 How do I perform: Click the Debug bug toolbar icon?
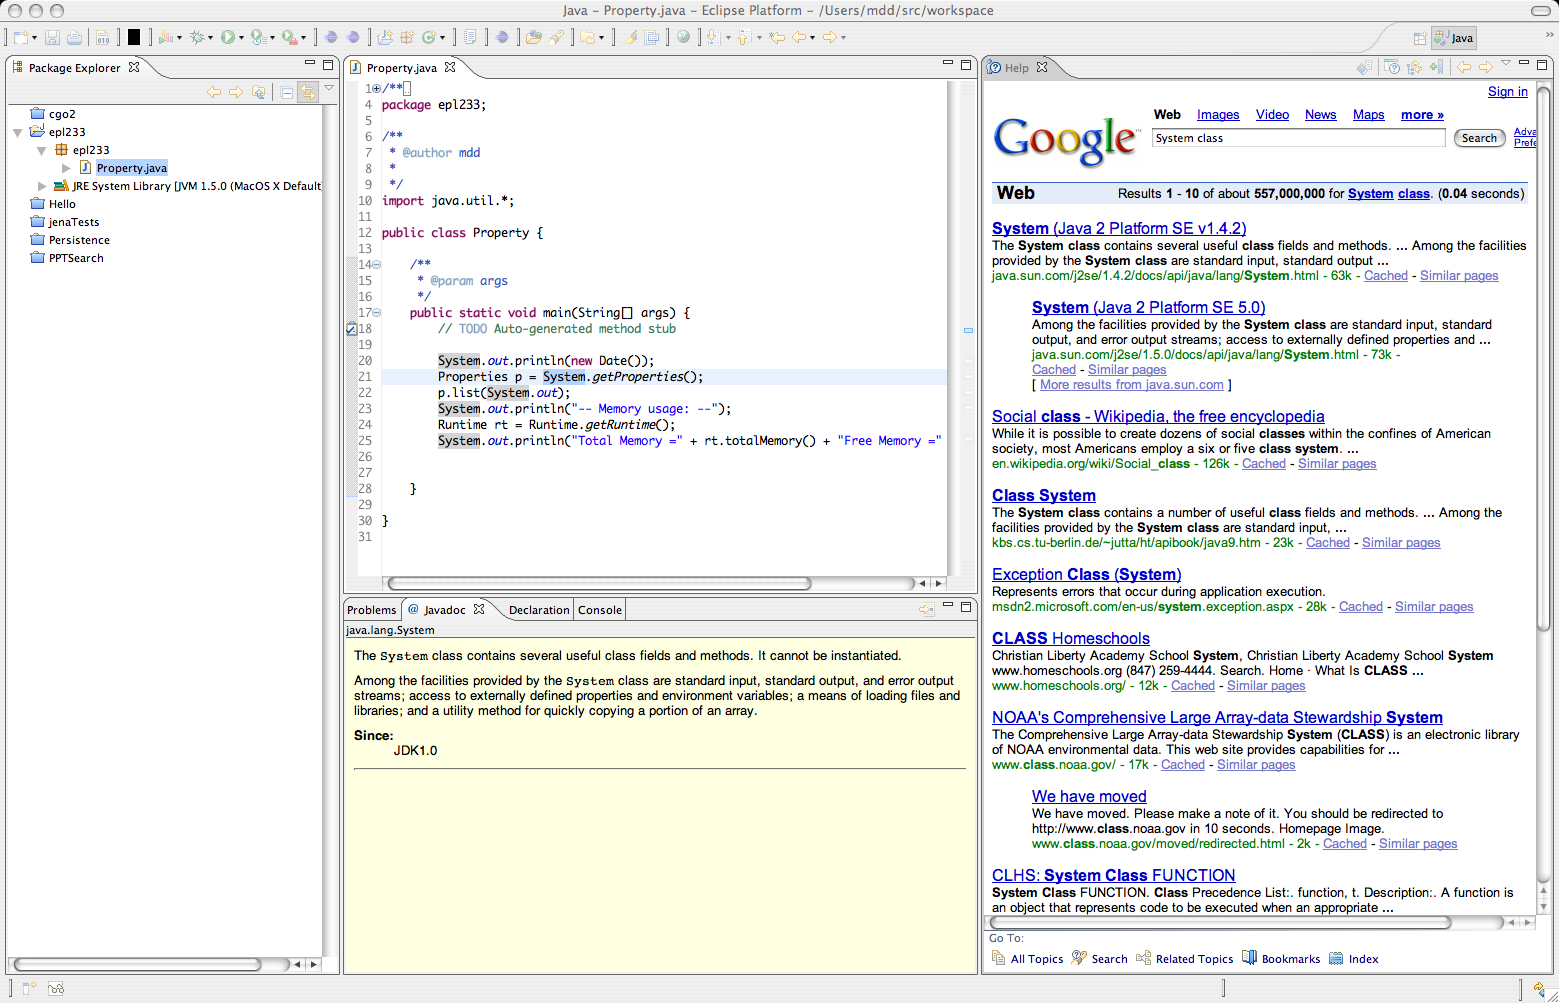pos(197,37)
